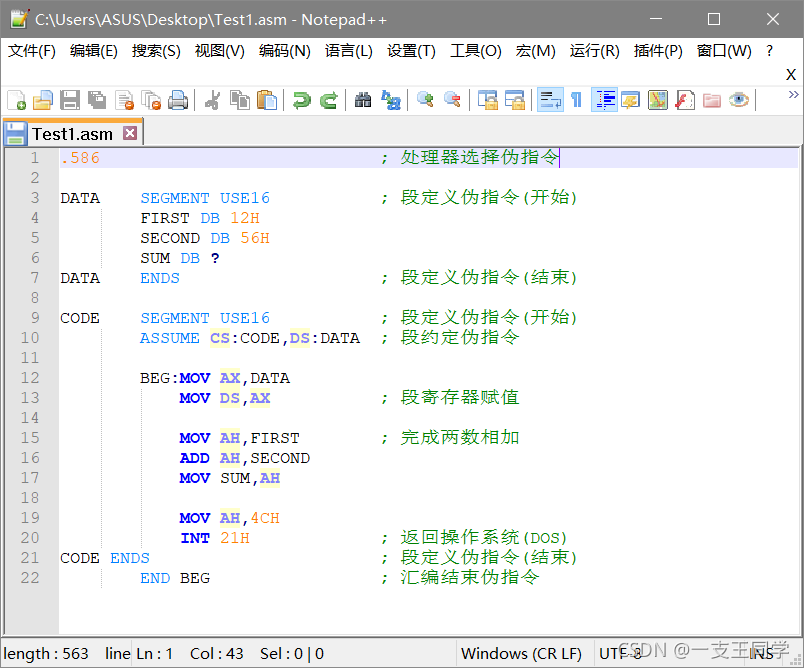Print the document using printer icon
The width and height of the screenshot is (804, 668).
[178, 100]
